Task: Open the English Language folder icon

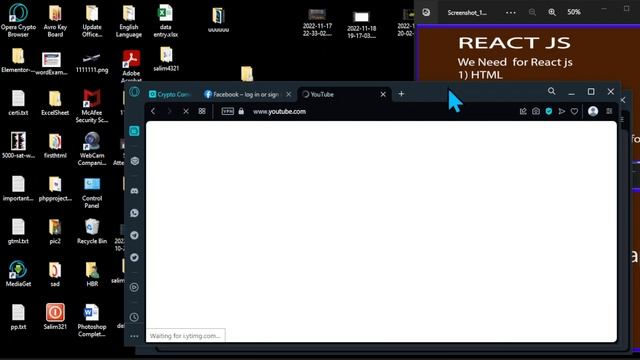Action: click(129, 21)
